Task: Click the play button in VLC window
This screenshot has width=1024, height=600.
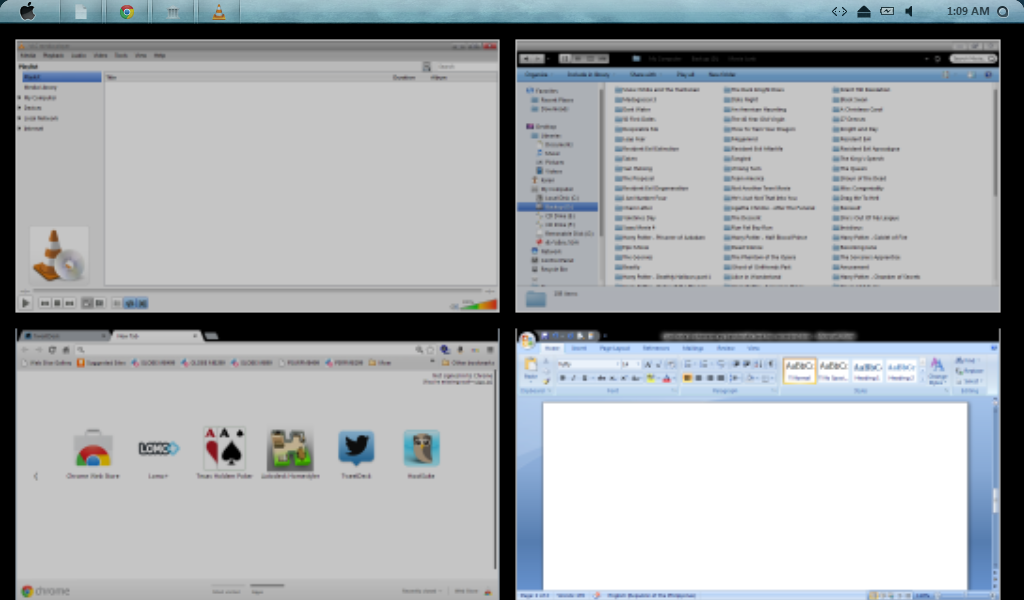Action: pos(25,303)
